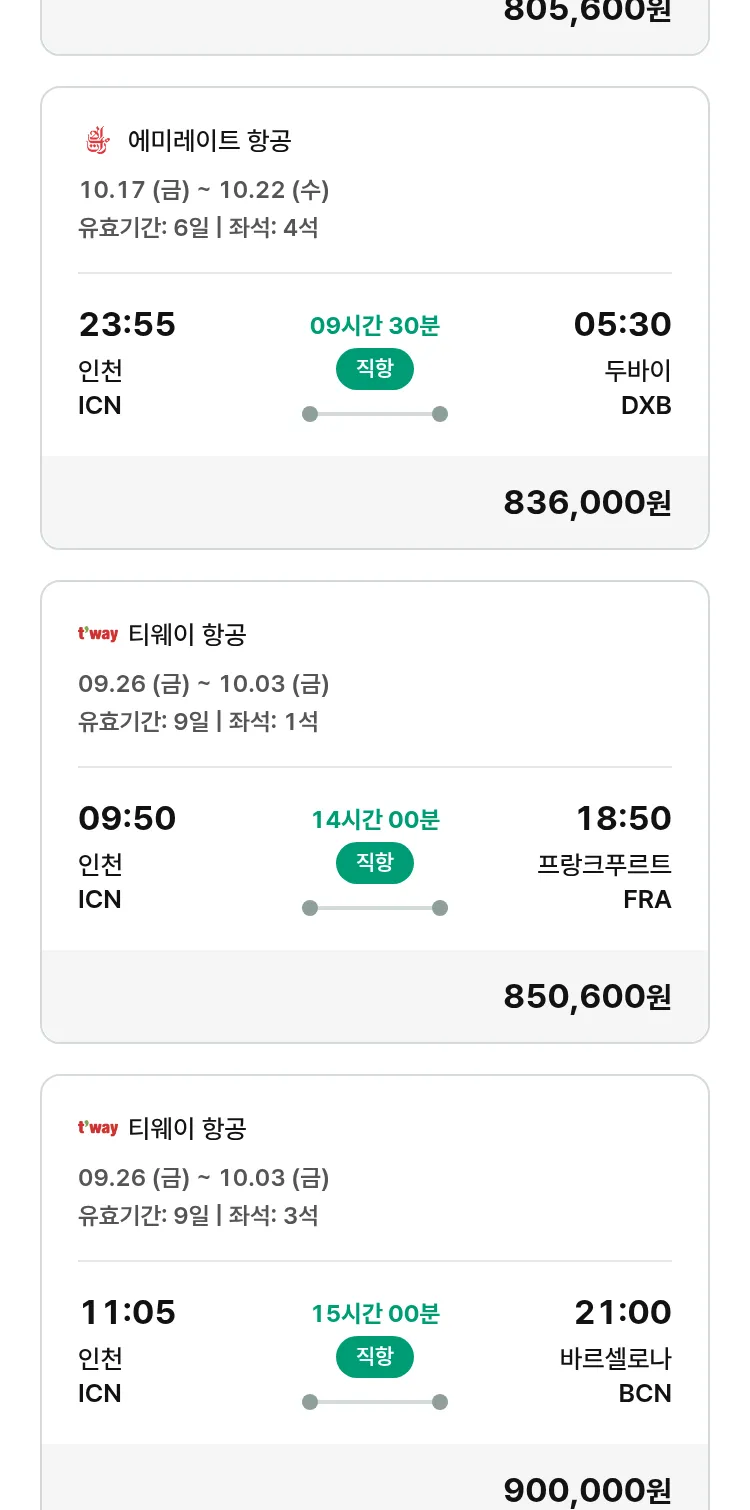The height and width of the screenshot is (1510, 750).
Task: Click the t'way logo on Frankfurt flight
Action: tap(98, 634)
